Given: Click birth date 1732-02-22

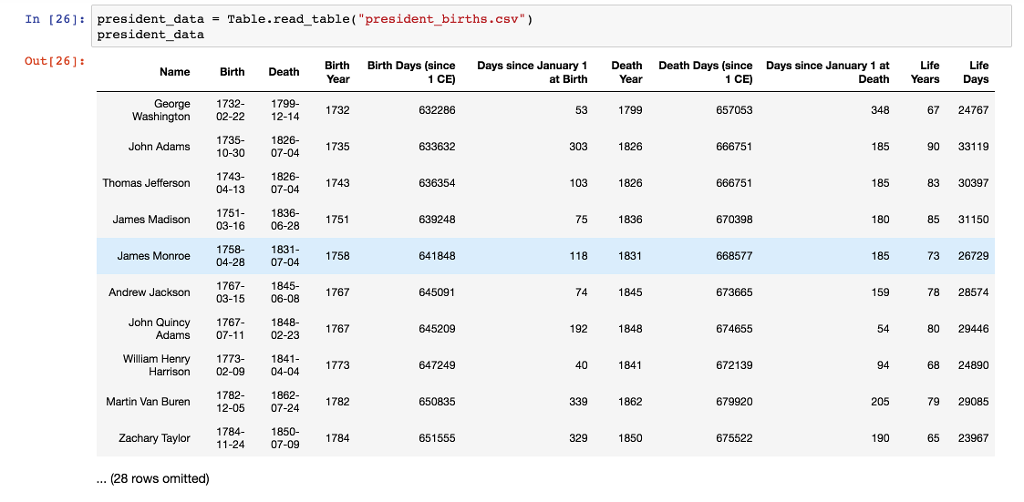Looking at the screenshot, I should click(x=230, y=110).
